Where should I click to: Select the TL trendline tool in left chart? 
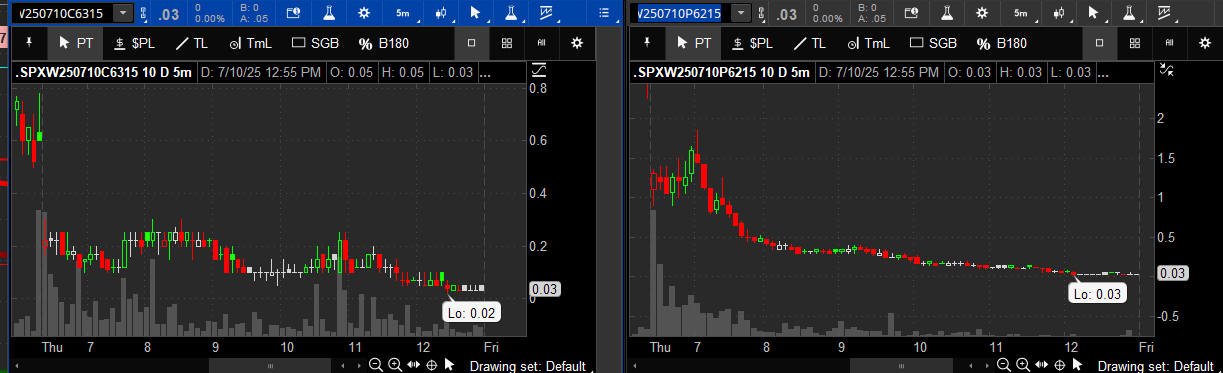click(191, 43)
